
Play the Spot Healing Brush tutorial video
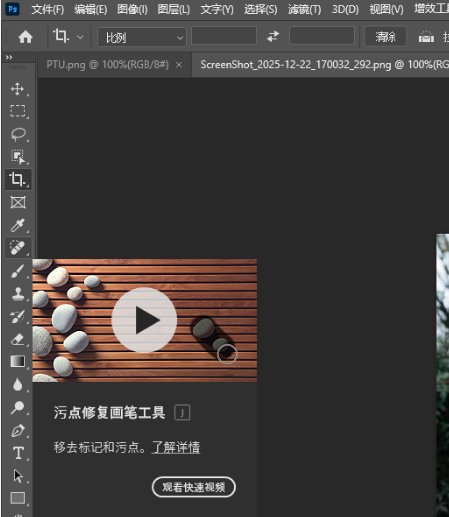(144, 320)
